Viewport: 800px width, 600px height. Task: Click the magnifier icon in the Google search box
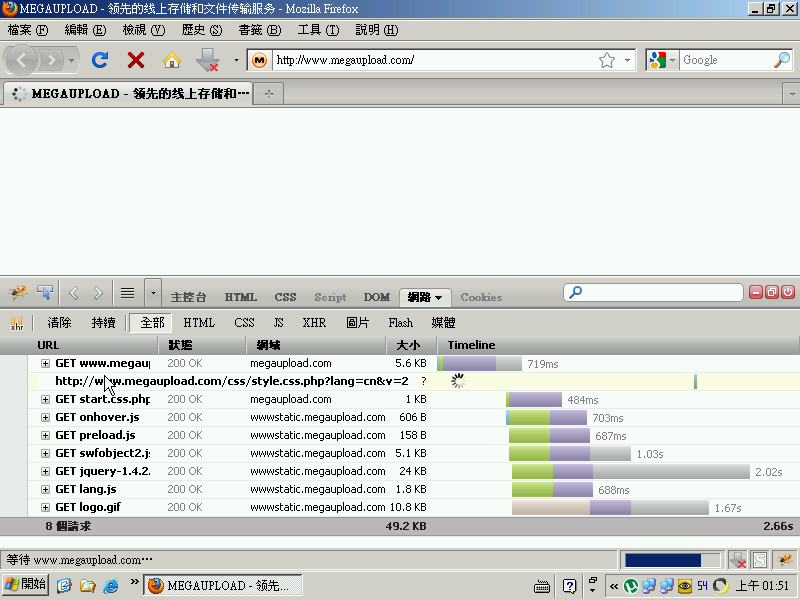(x=781, y=60)
